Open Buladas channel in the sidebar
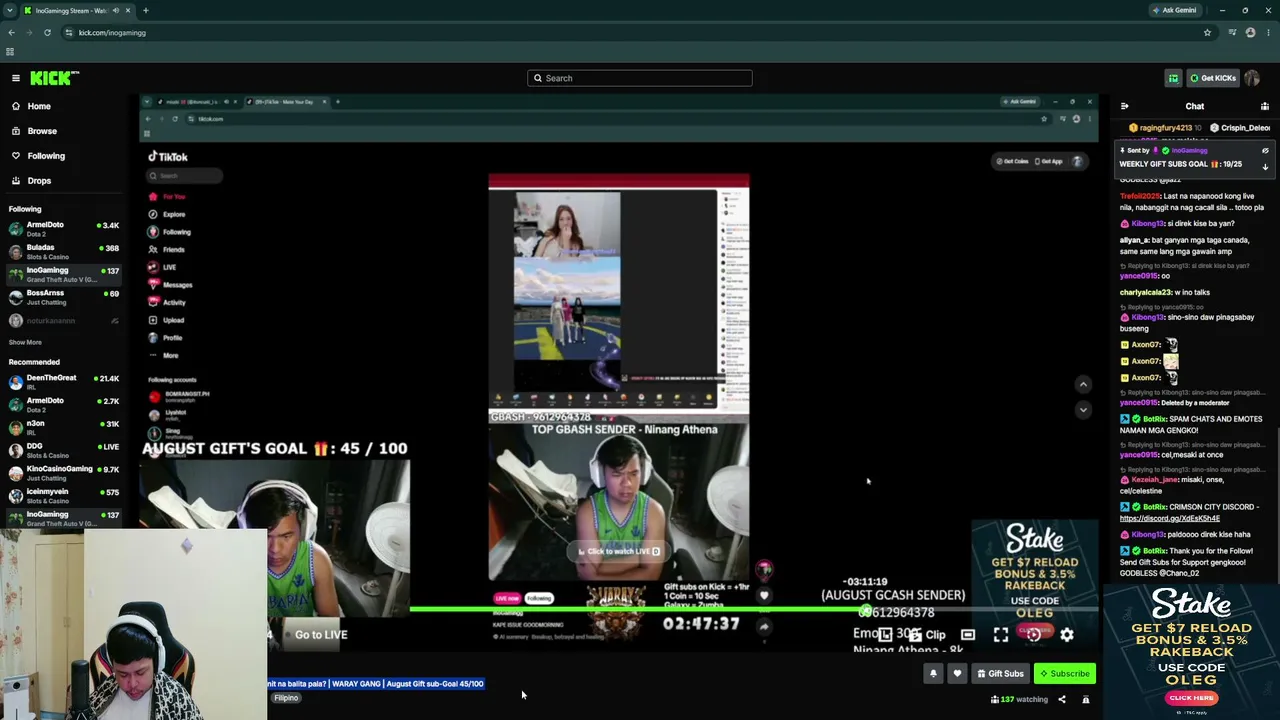 click(64, 252)
